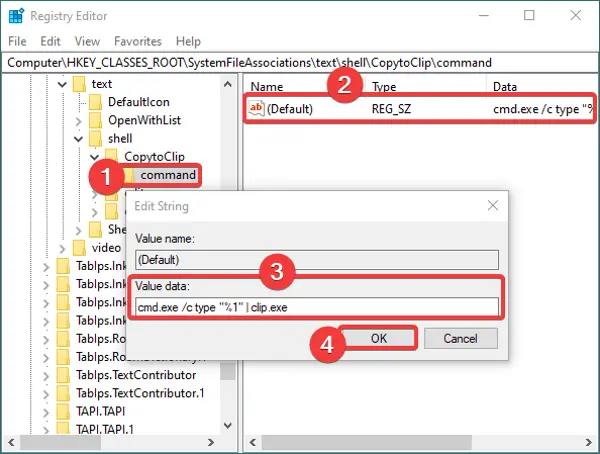
Task: Click tree pane horizontal scroll right arrow
Action: tap(211, 443)
